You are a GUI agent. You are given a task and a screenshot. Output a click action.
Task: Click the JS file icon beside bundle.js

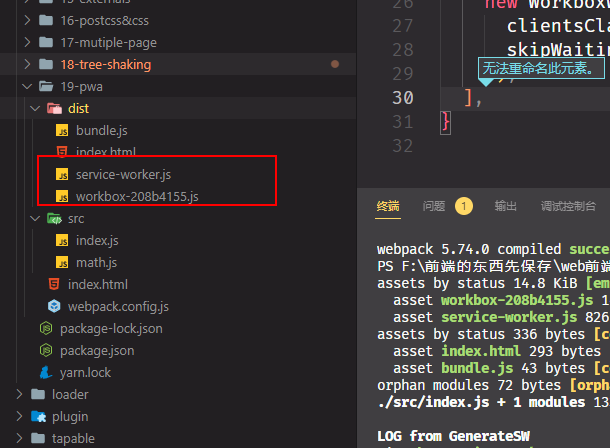62,130
